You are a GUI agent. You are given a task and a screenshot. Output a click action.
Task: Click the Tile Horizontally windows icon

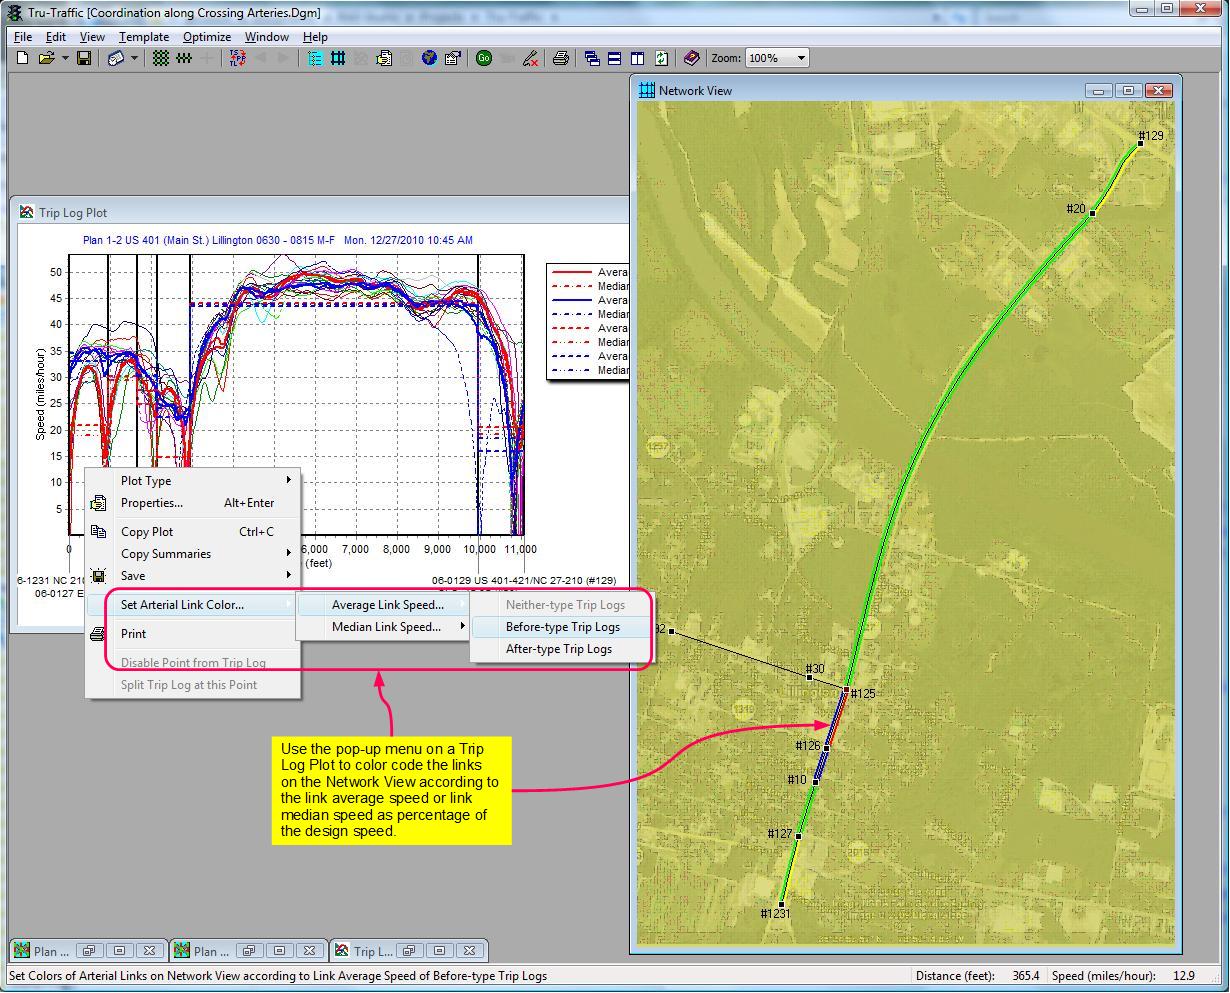click(614, 58)
